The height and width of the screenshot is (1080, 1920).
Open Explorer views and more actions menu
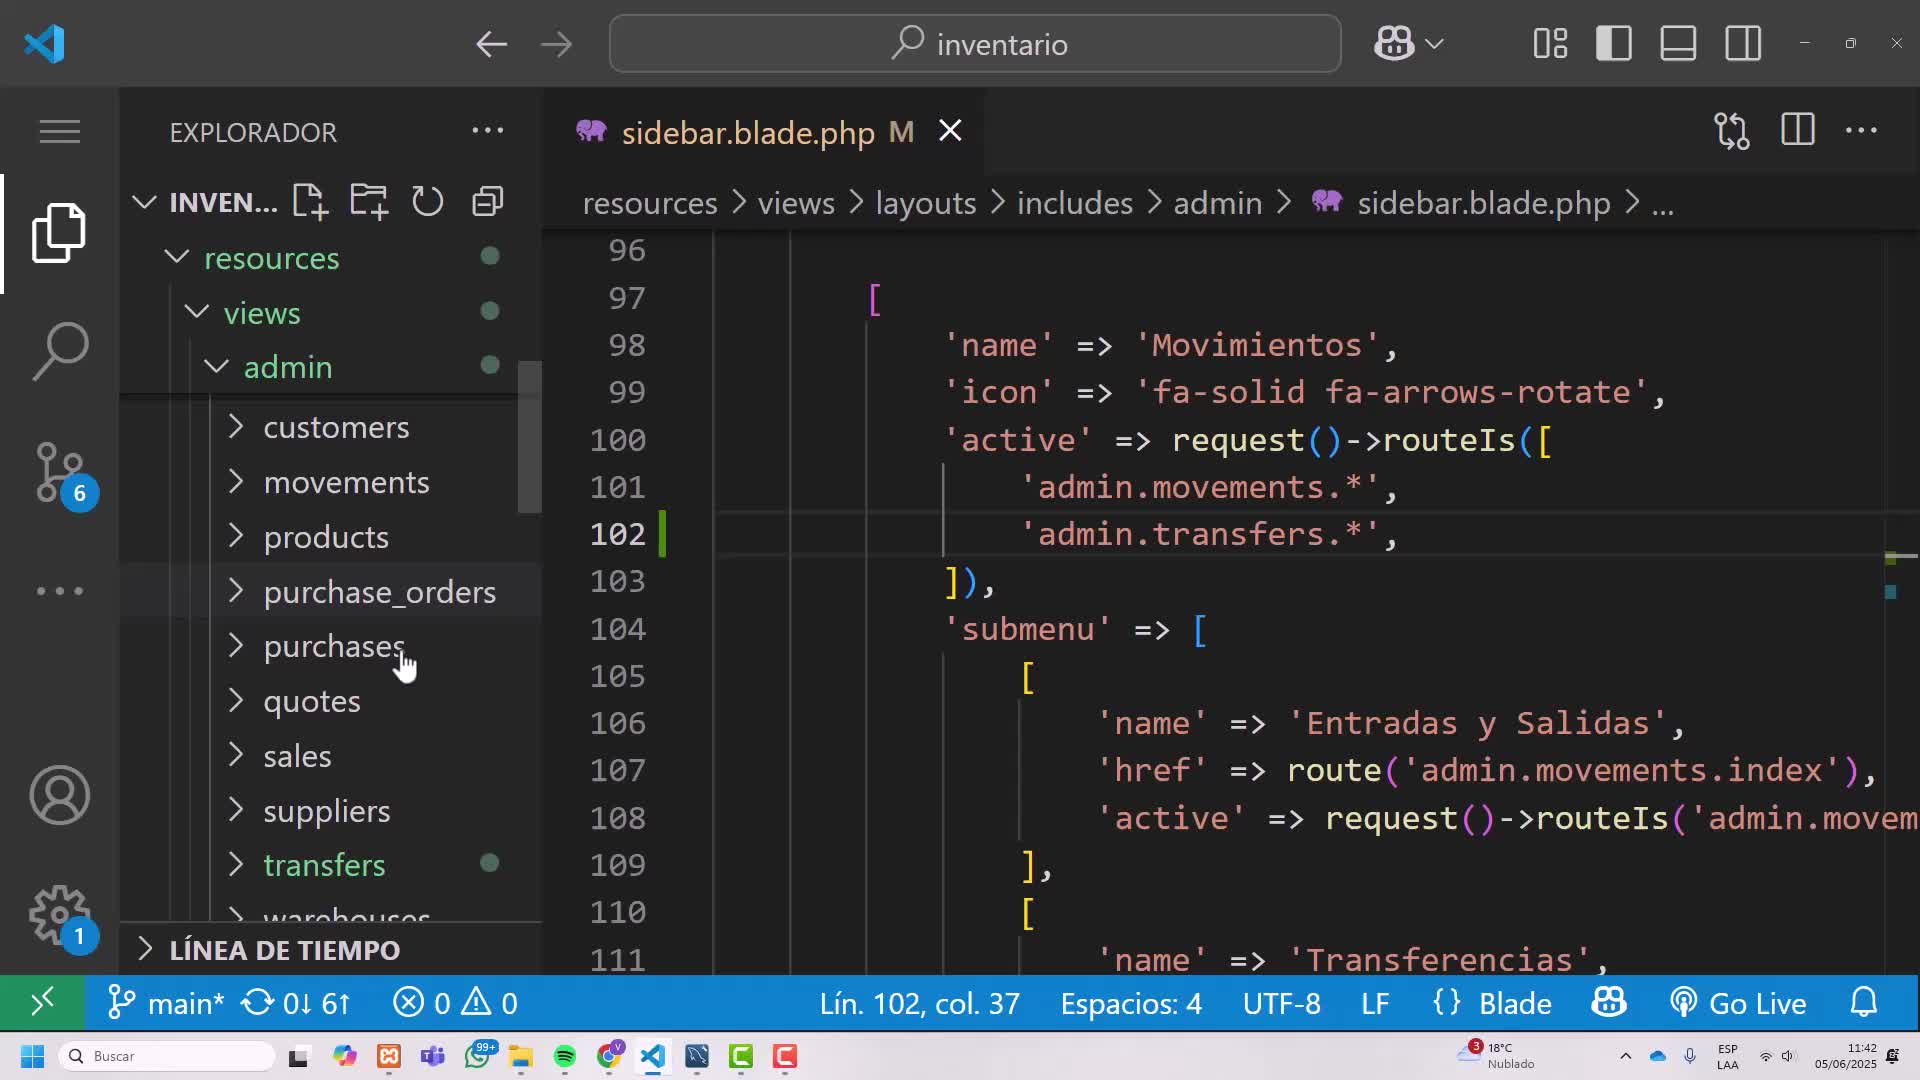(x=488, y=131)
